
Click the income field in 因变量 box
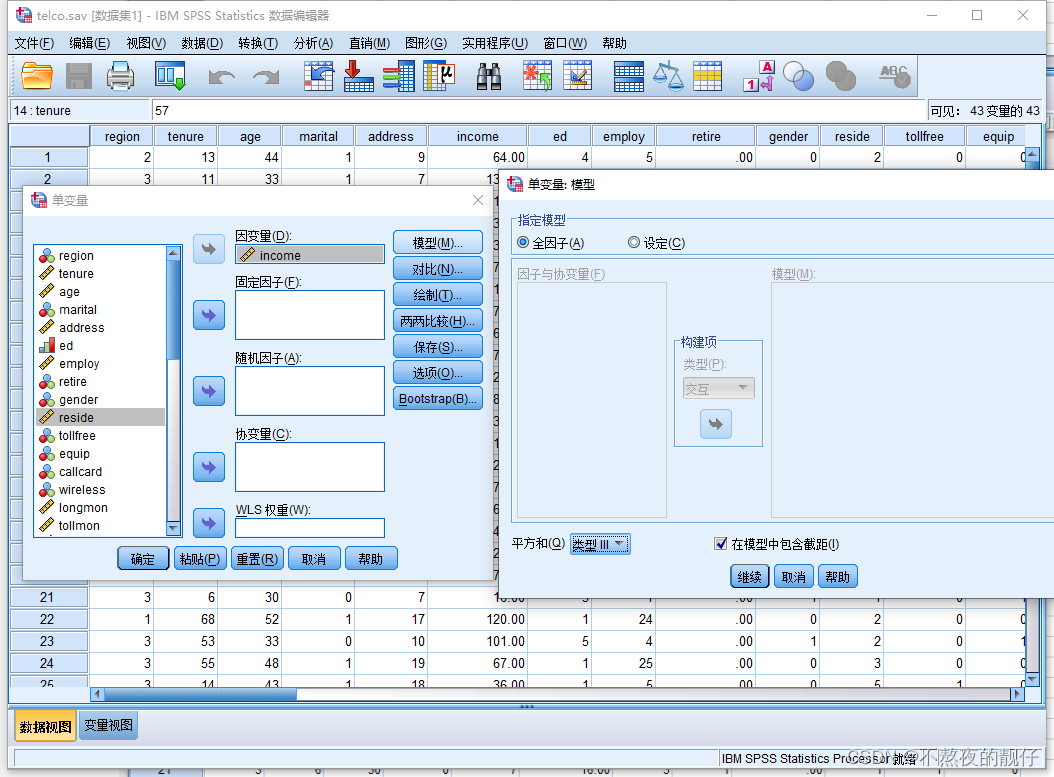click(x=310, y=255)
